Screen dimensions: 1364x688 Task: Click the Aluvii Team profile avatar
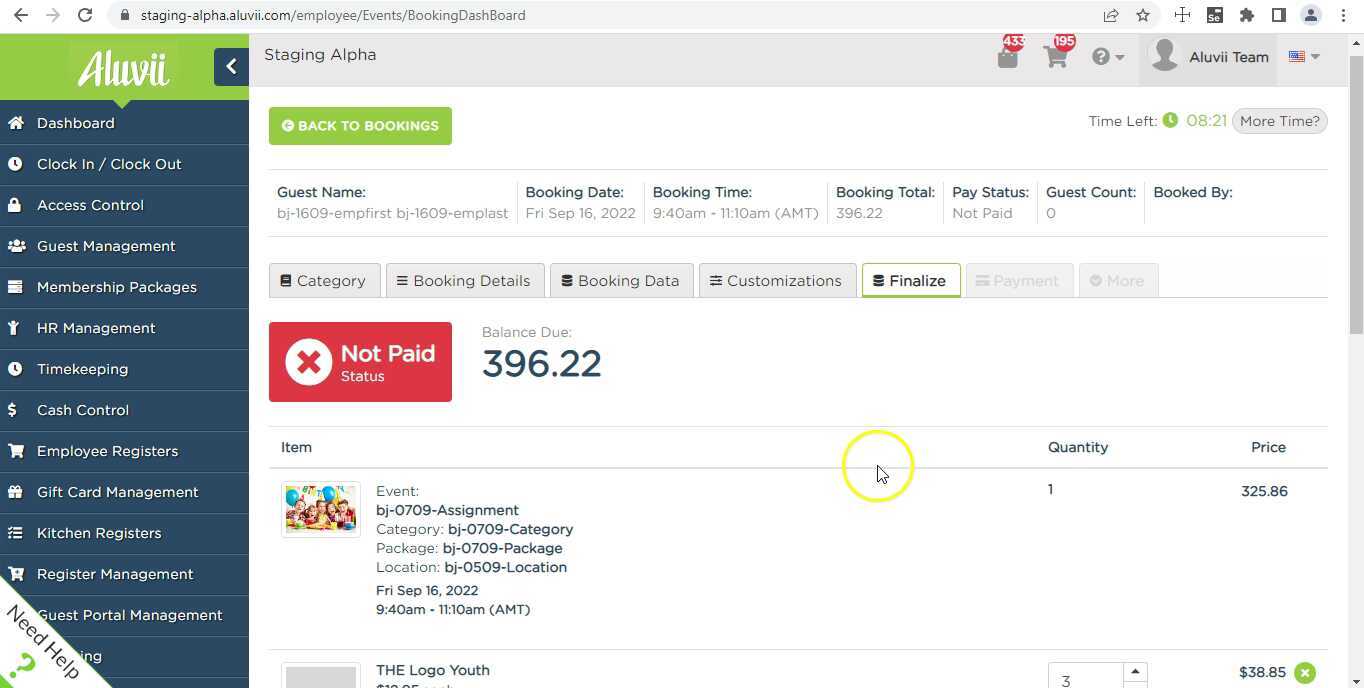coord(1164,57)
